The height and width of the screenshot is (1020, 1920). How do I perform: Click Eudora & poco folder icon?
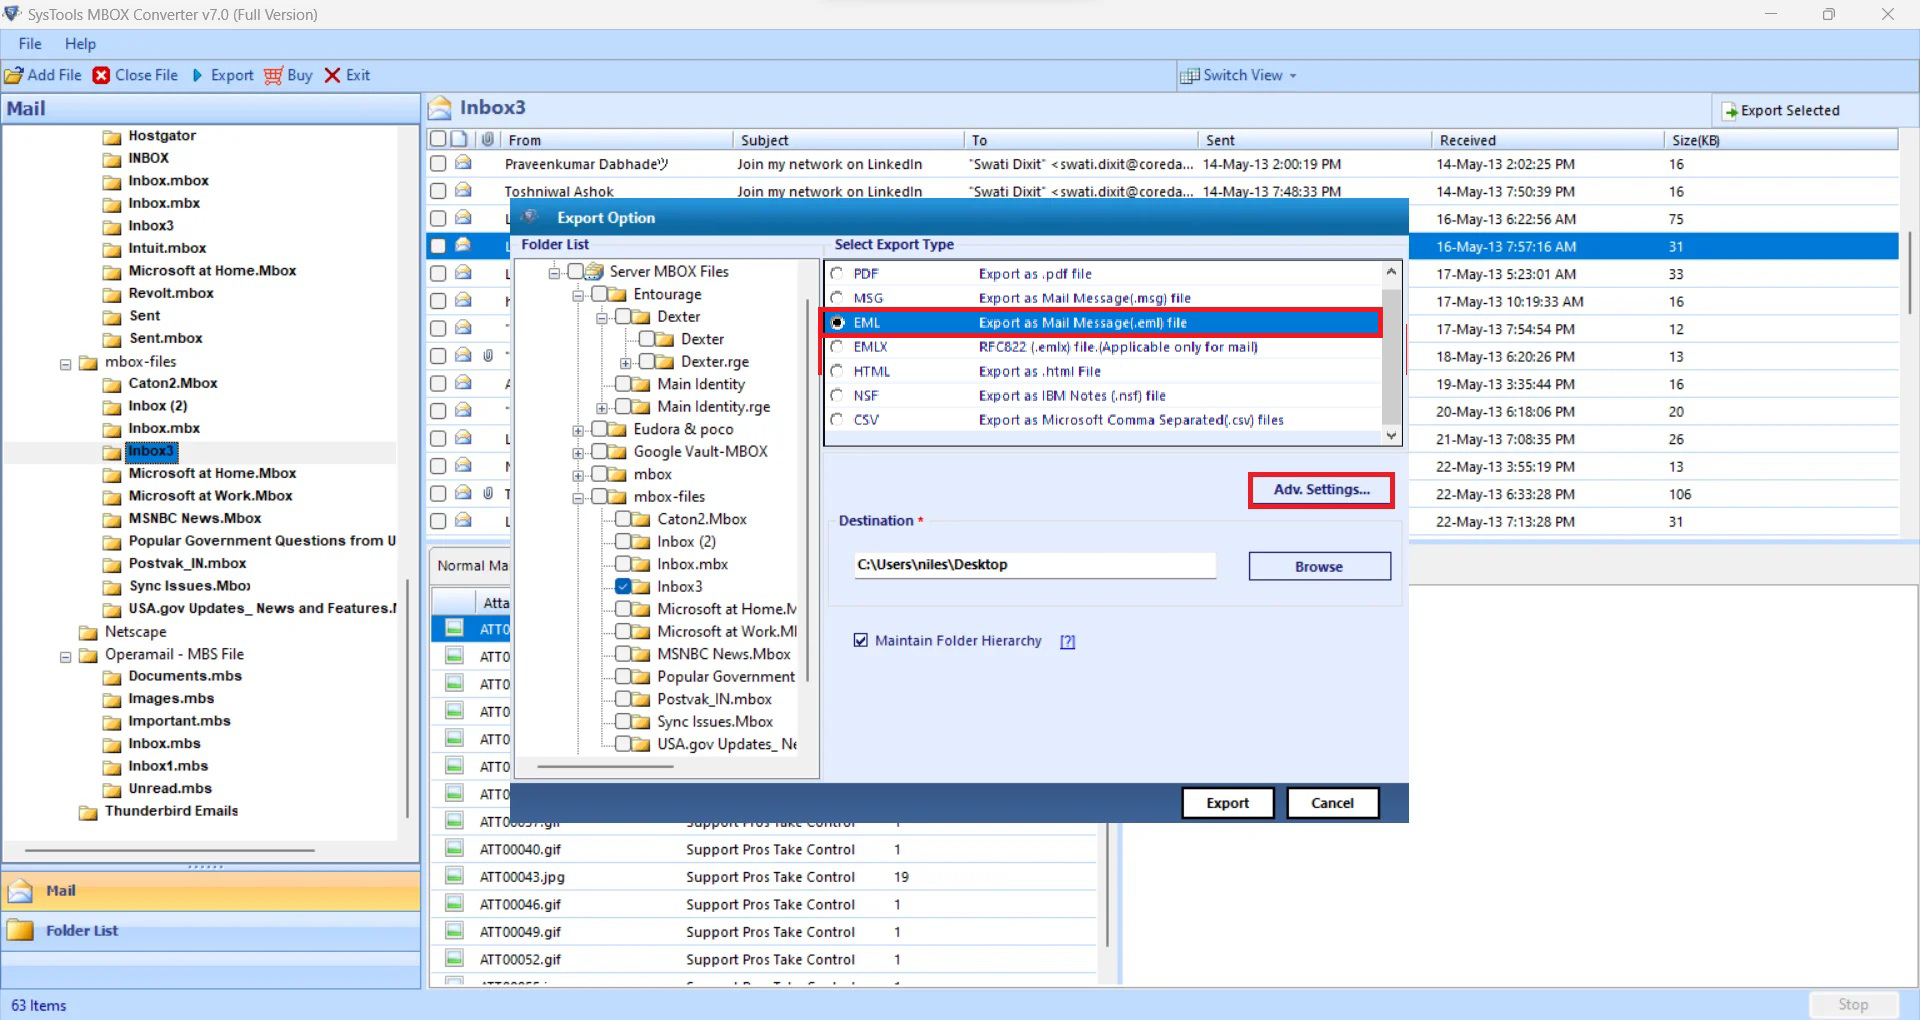tap(618, 429)
